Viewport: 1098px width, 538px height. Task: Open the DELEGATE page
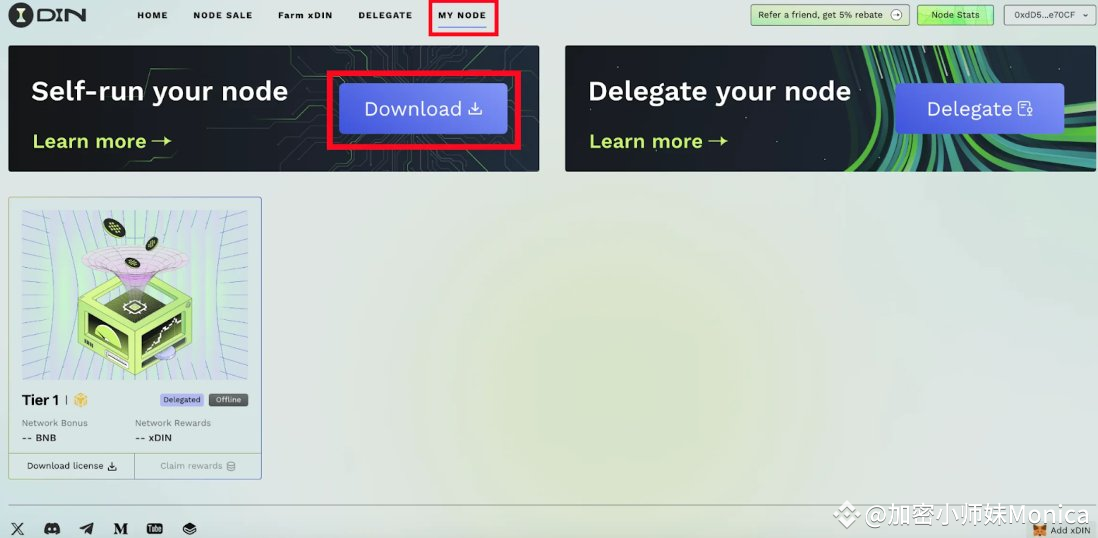[385, 15]
